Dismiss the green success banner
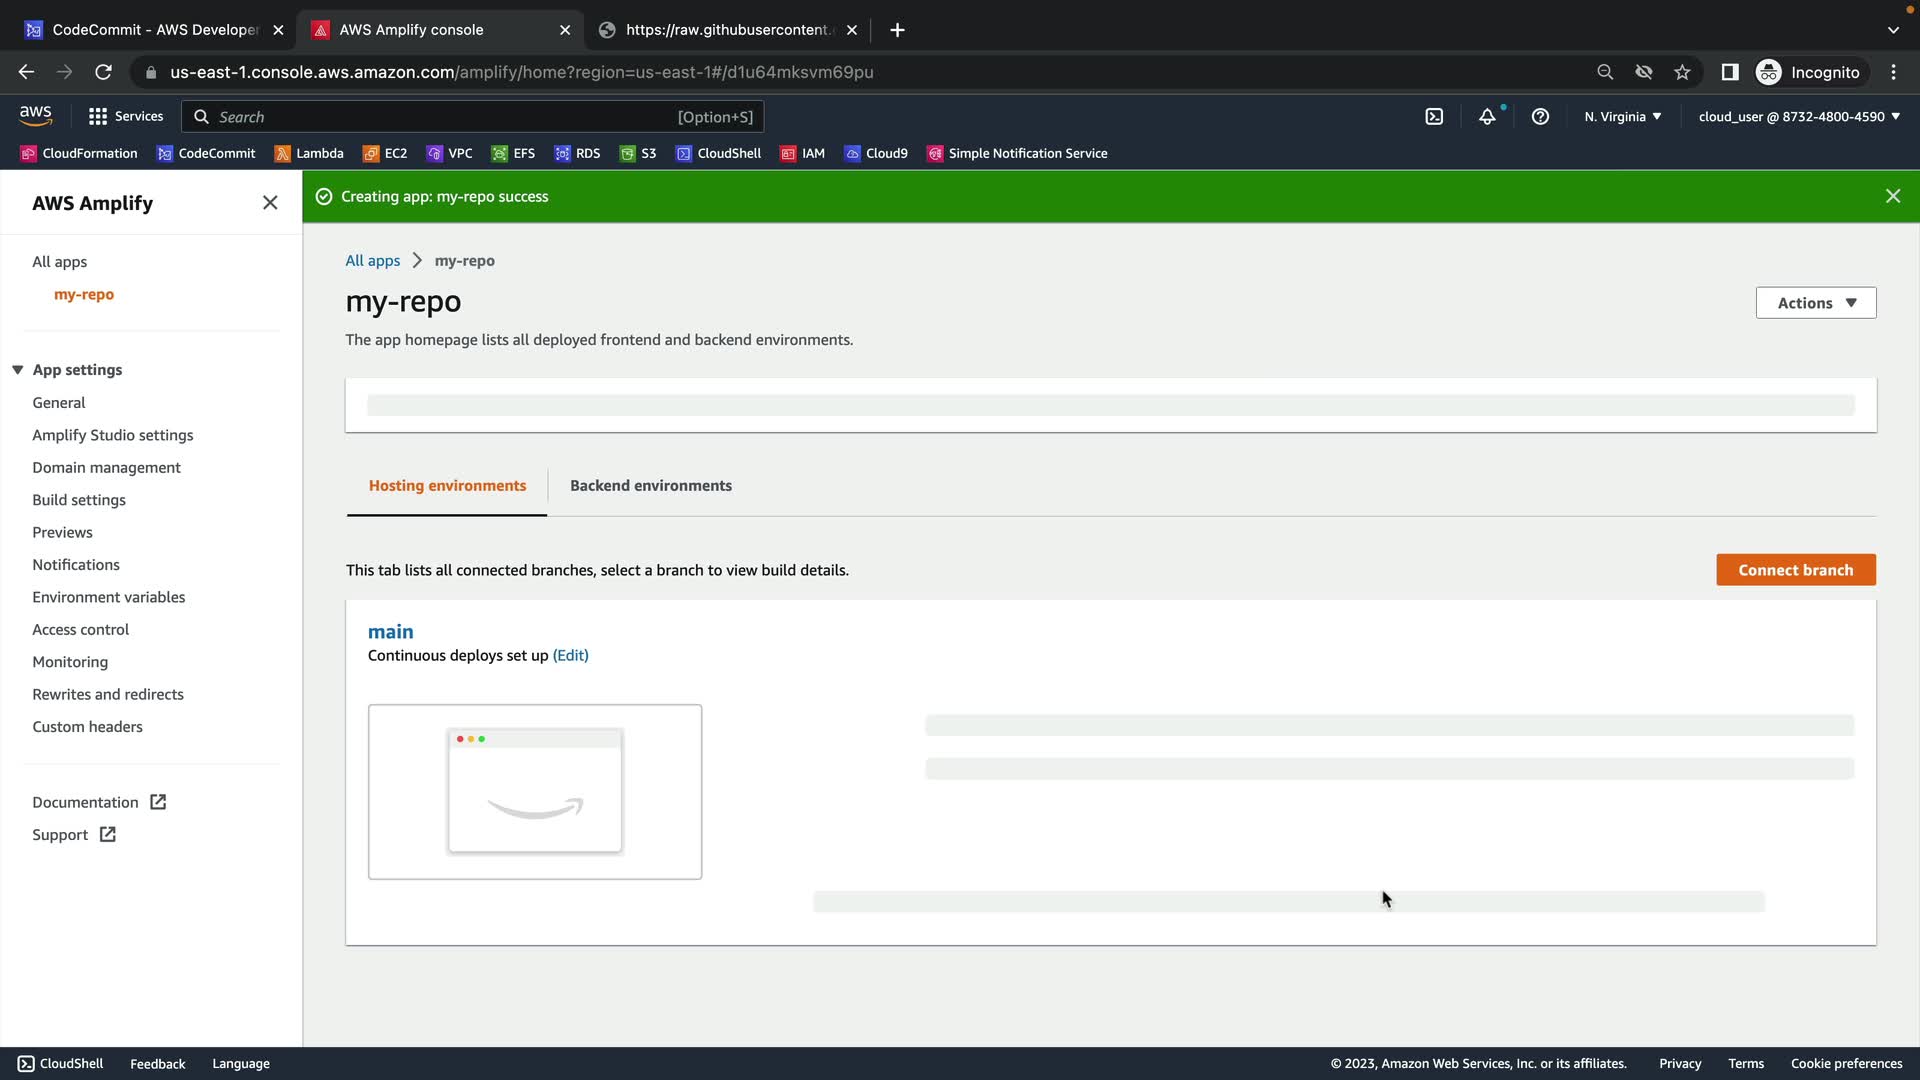Viewport: 1920px width, 1080px height. 1892,196
